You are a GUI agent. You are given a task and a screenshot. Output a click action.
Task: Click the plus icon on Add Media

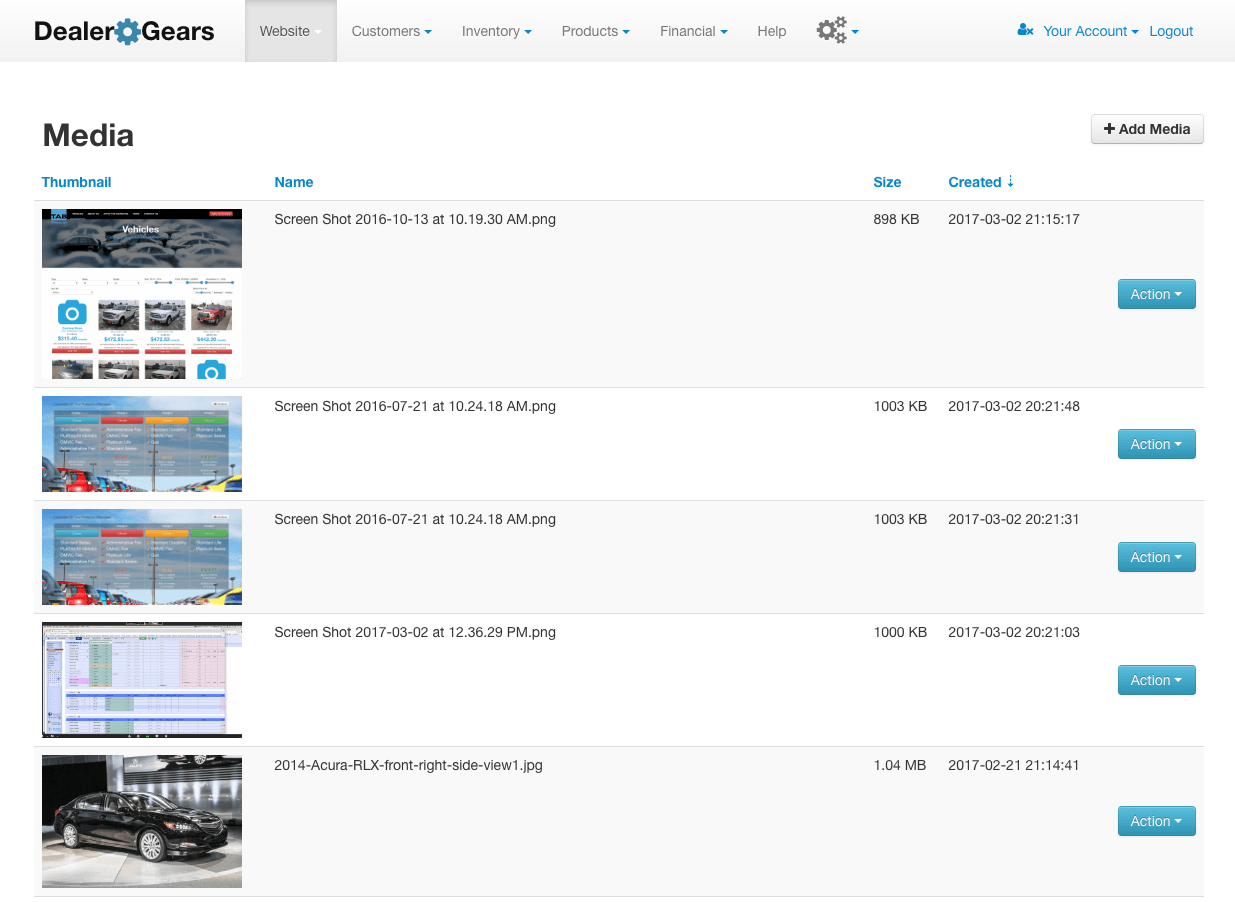1109,128
